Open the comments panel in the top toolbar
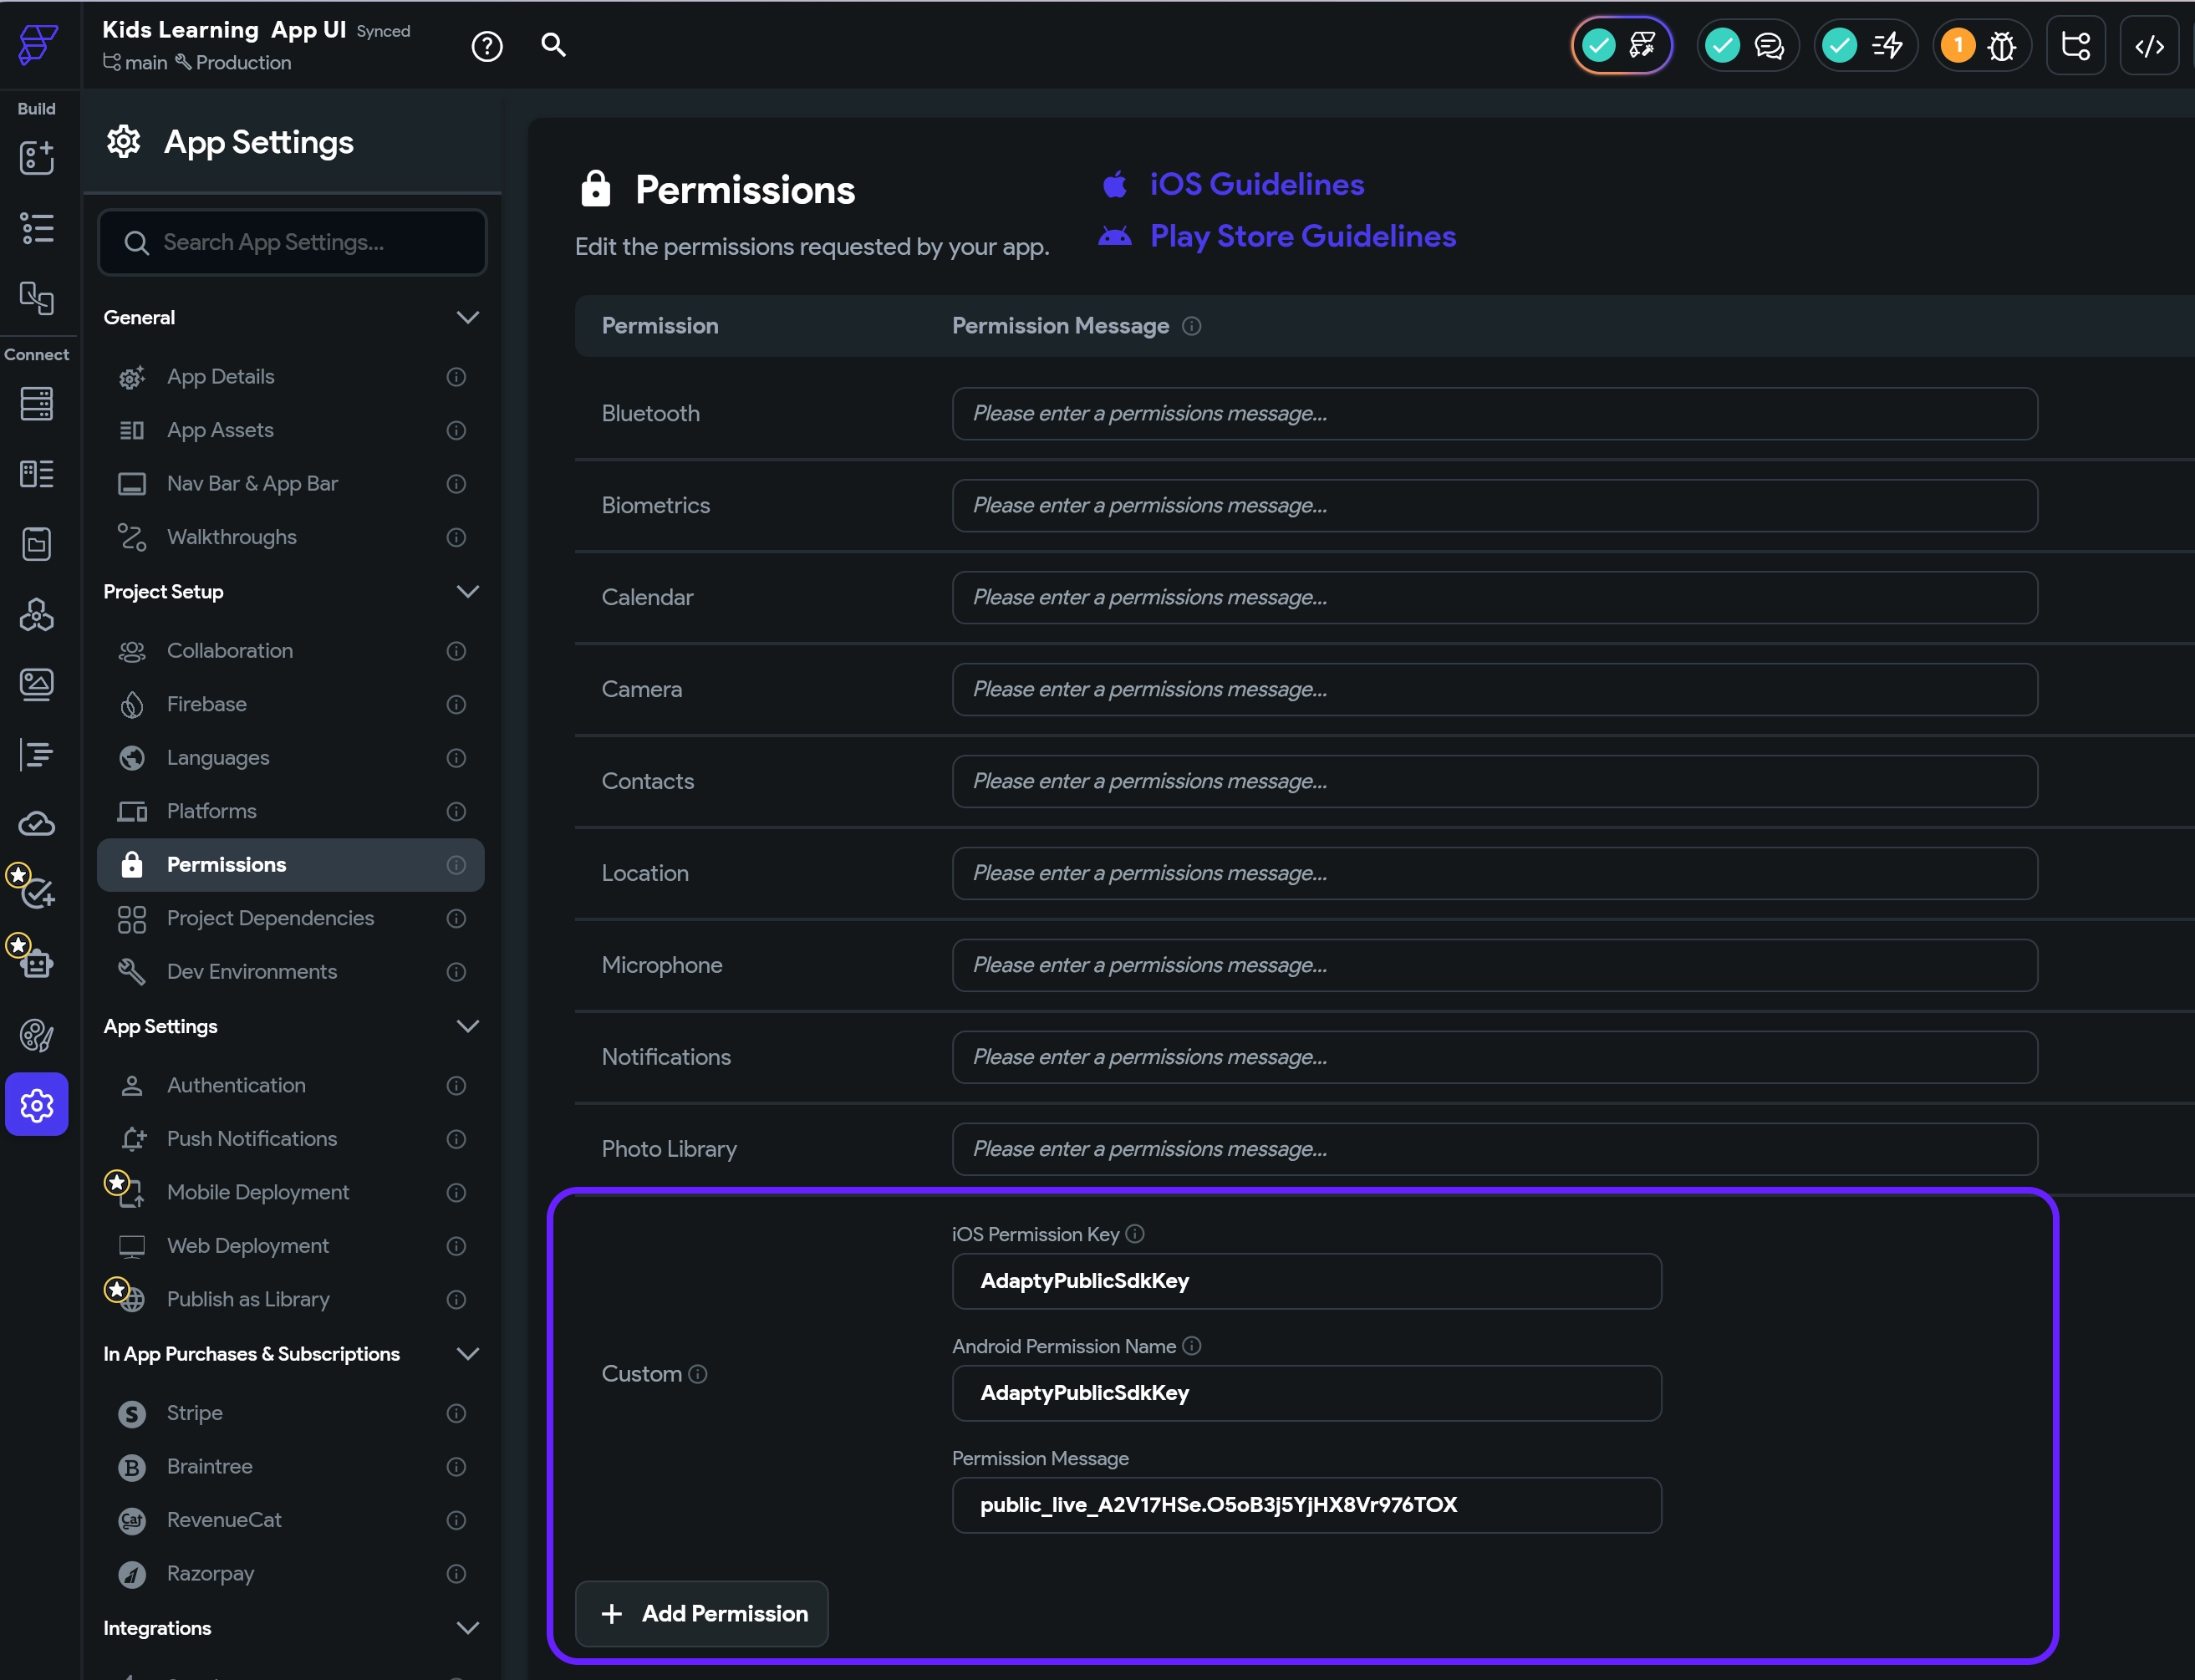2195x1680 pixels. click(x=1747, y=45)
